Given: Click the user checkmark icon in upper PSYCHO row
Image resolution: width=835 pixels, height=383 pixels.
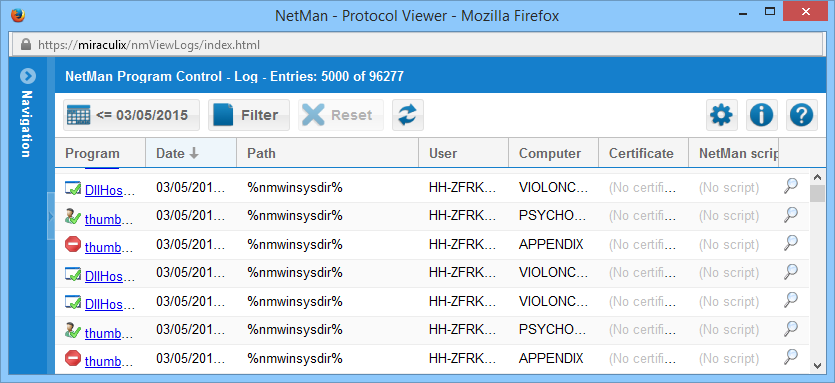Looking at the screenshot, I should click(x=73, y=216).
